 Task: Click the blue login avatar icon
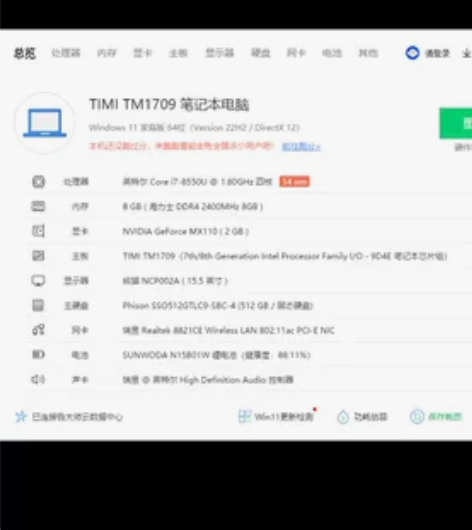pos(412,53)
